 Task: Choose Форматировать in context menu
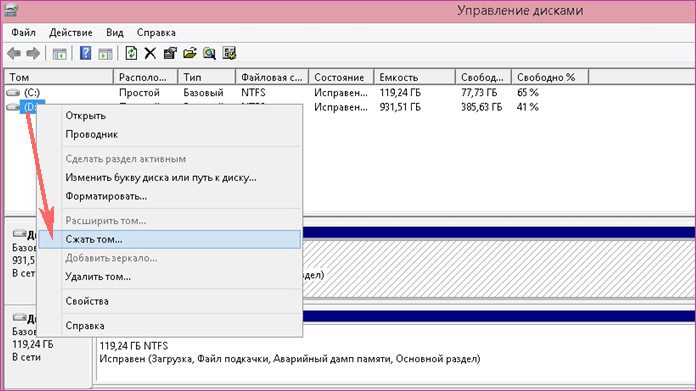(x=169, y=196)
